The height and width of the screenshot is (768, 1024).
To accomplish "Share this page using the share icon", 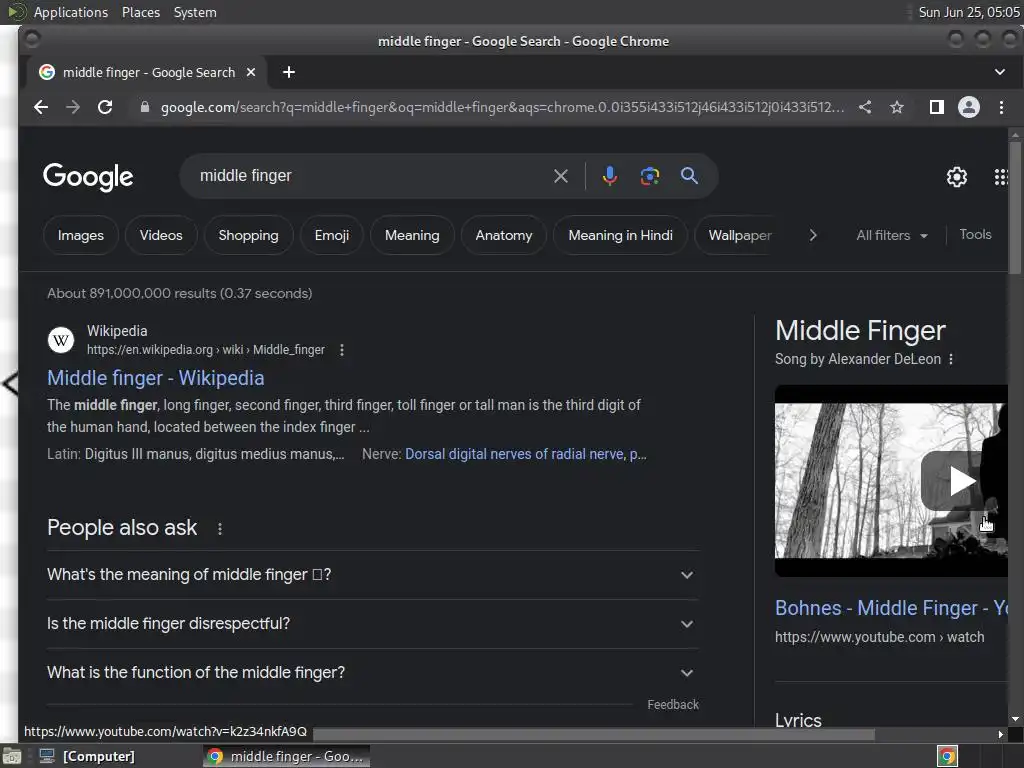I will [x=865, y=107].
